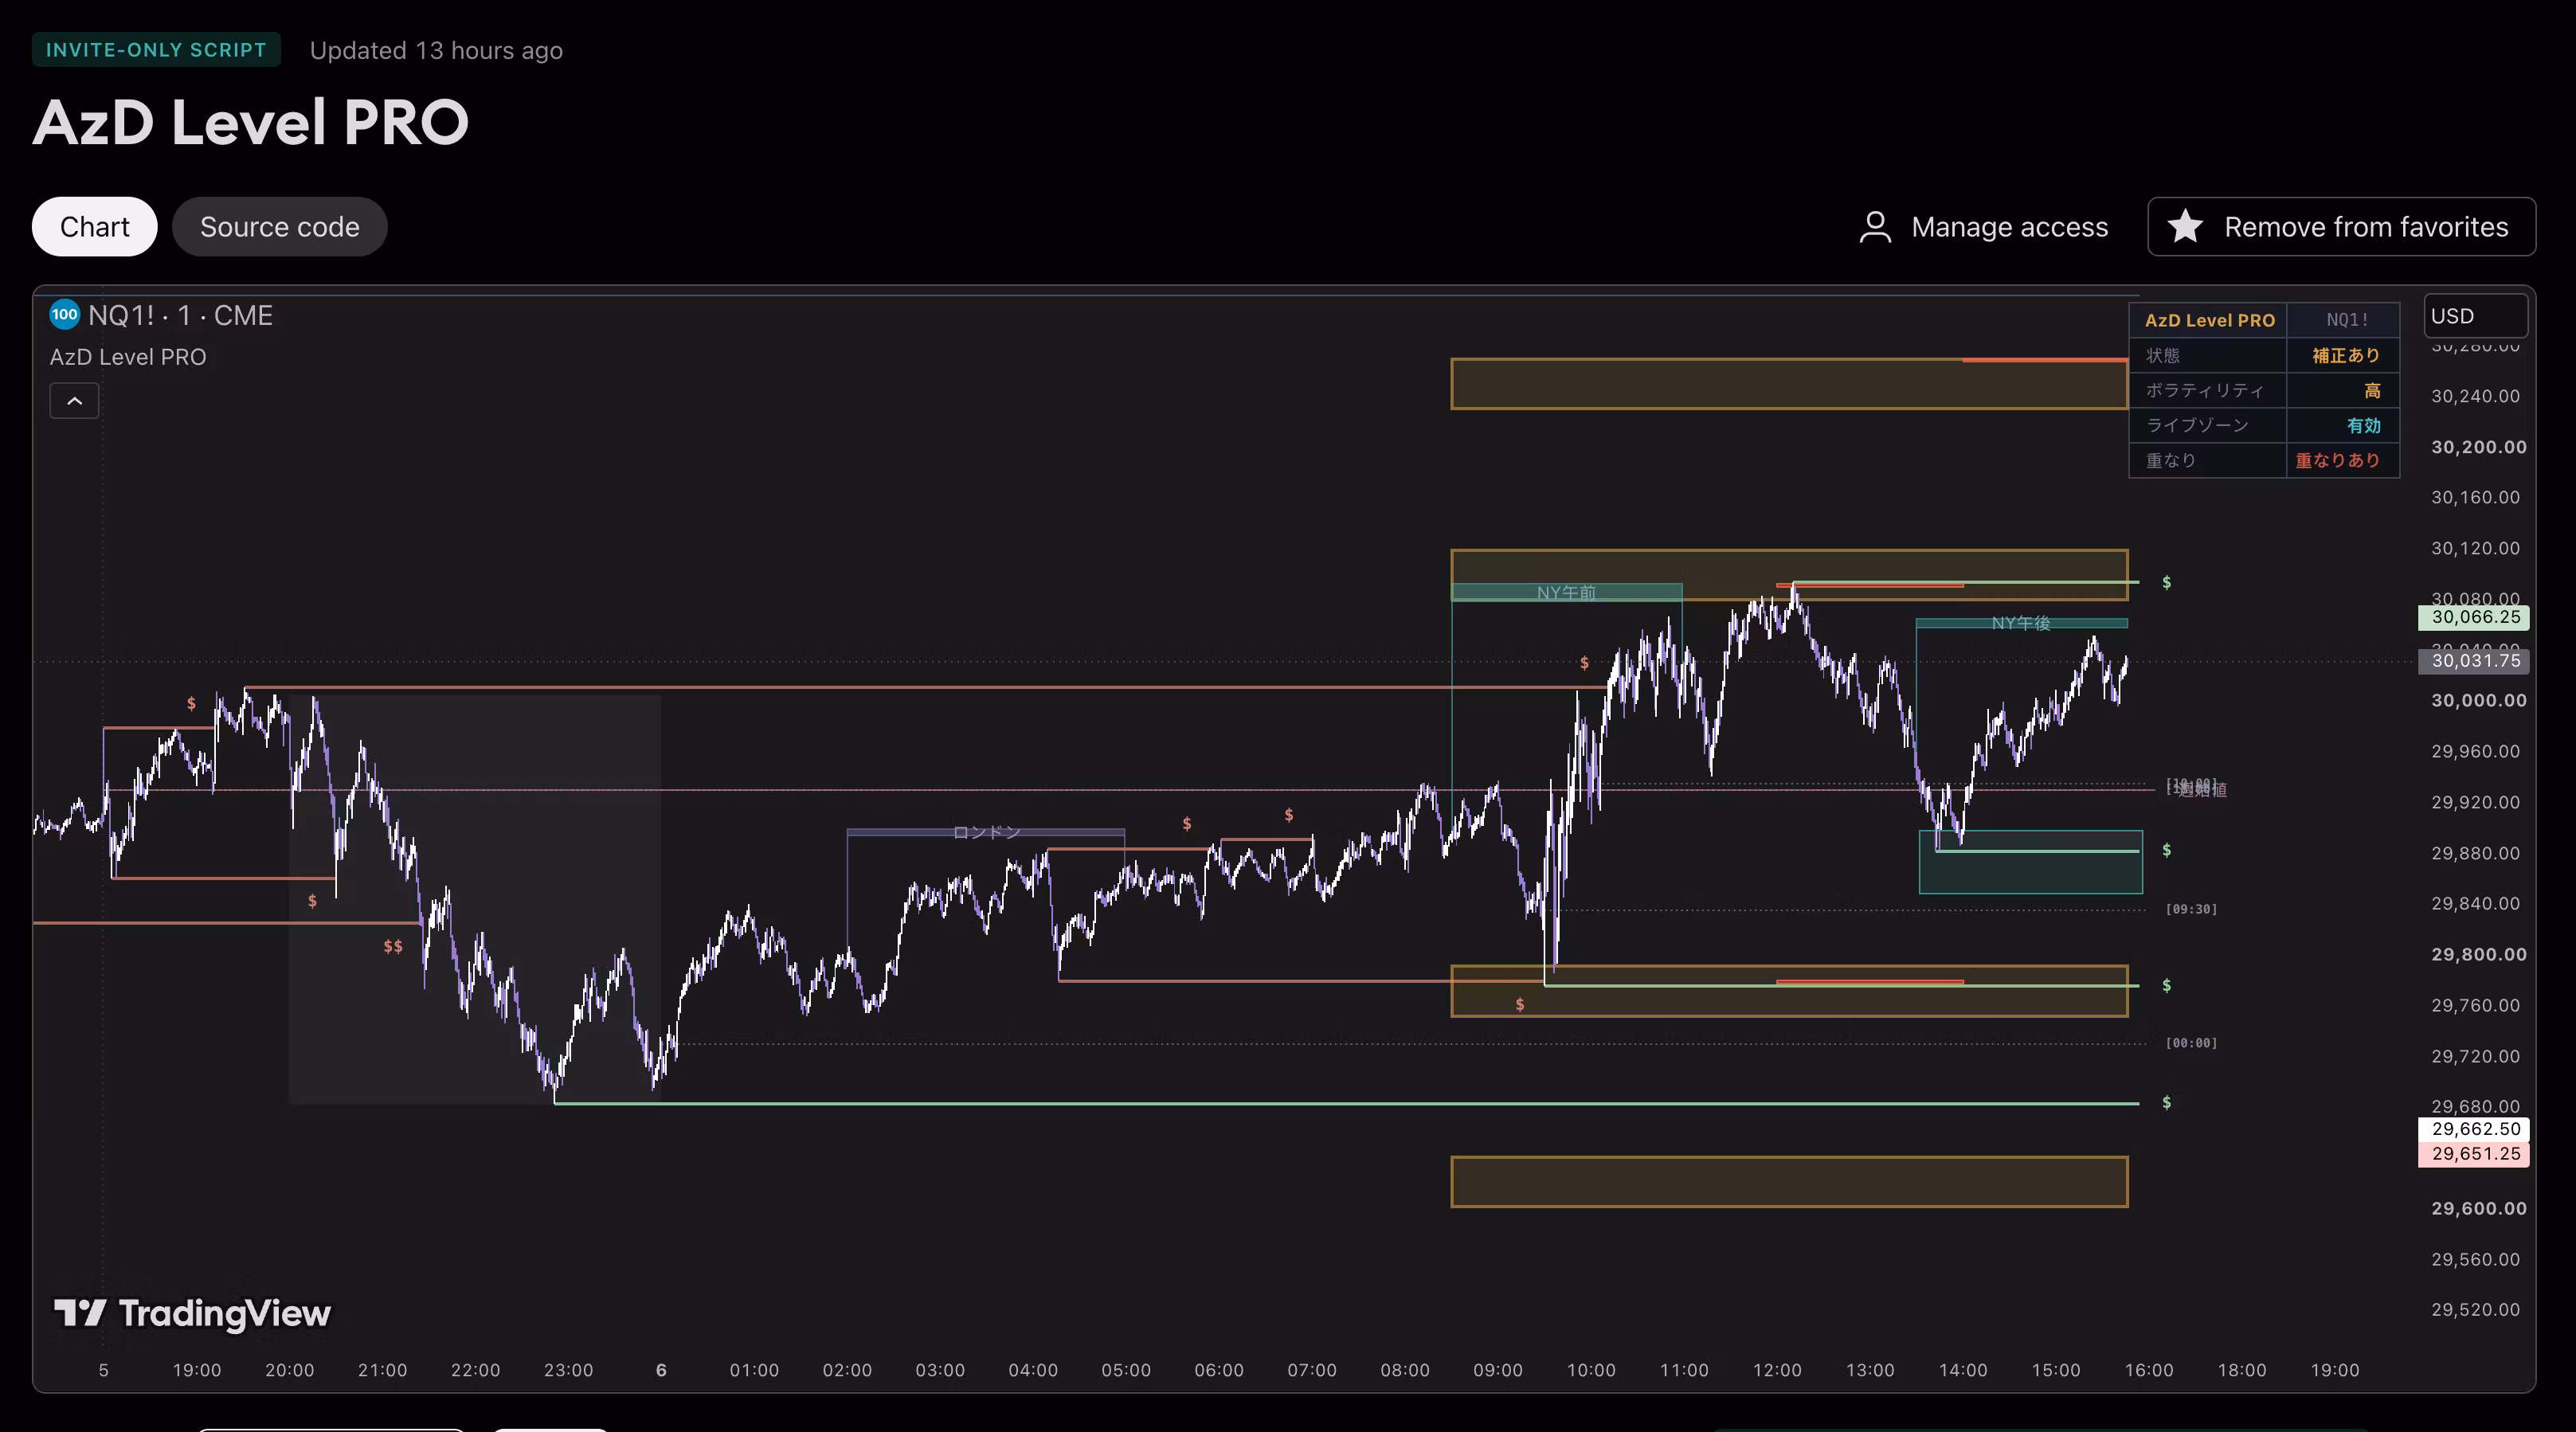The width and height of the screenshot is (2576, 1432).
Task: Click the AzD Level PRO indicator legend label
Action: [x=128, y=357]
